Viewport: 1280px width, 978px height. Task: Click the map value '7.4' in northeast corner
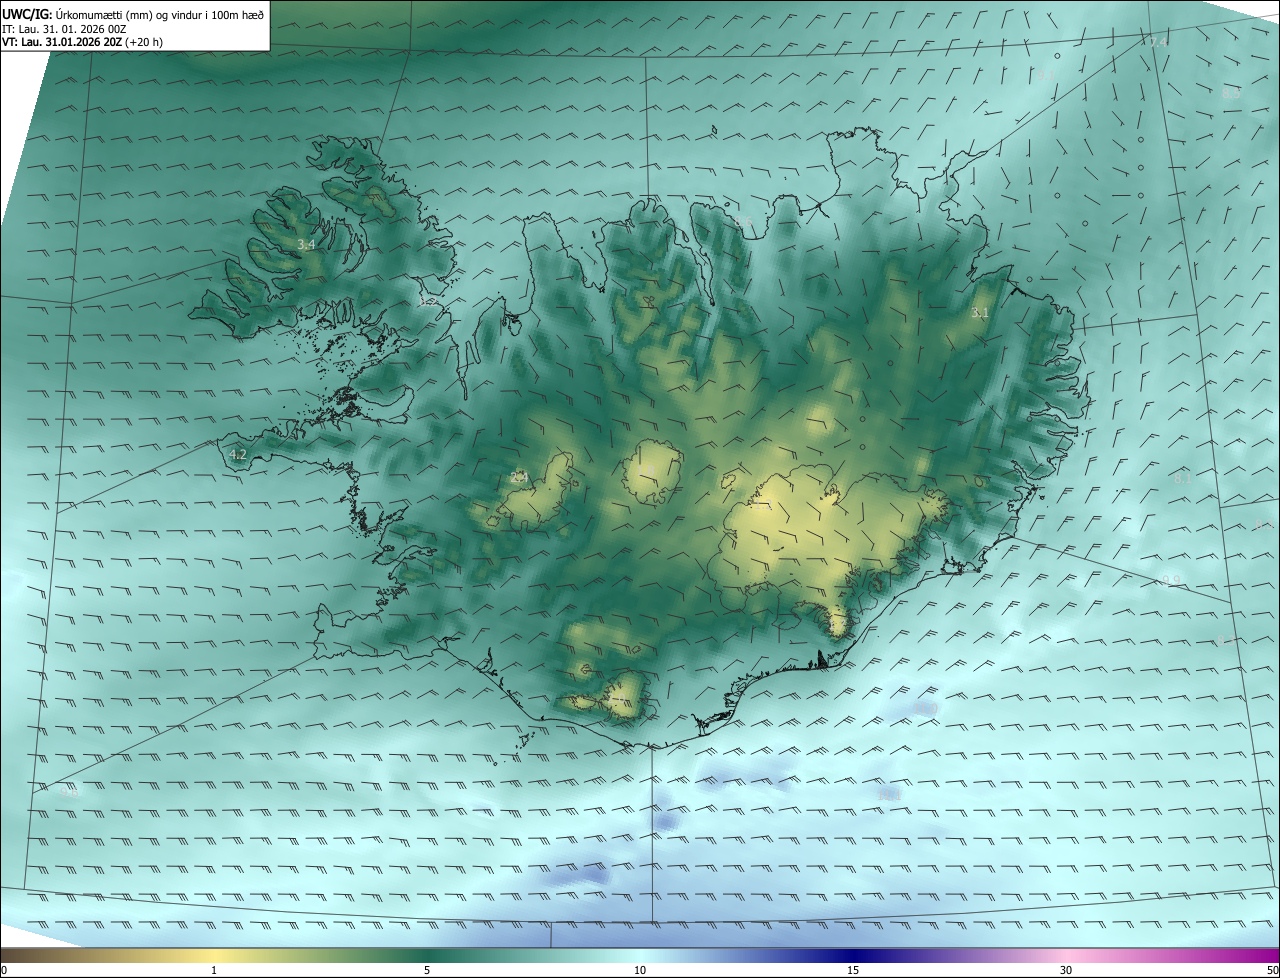click(1158, 43)
